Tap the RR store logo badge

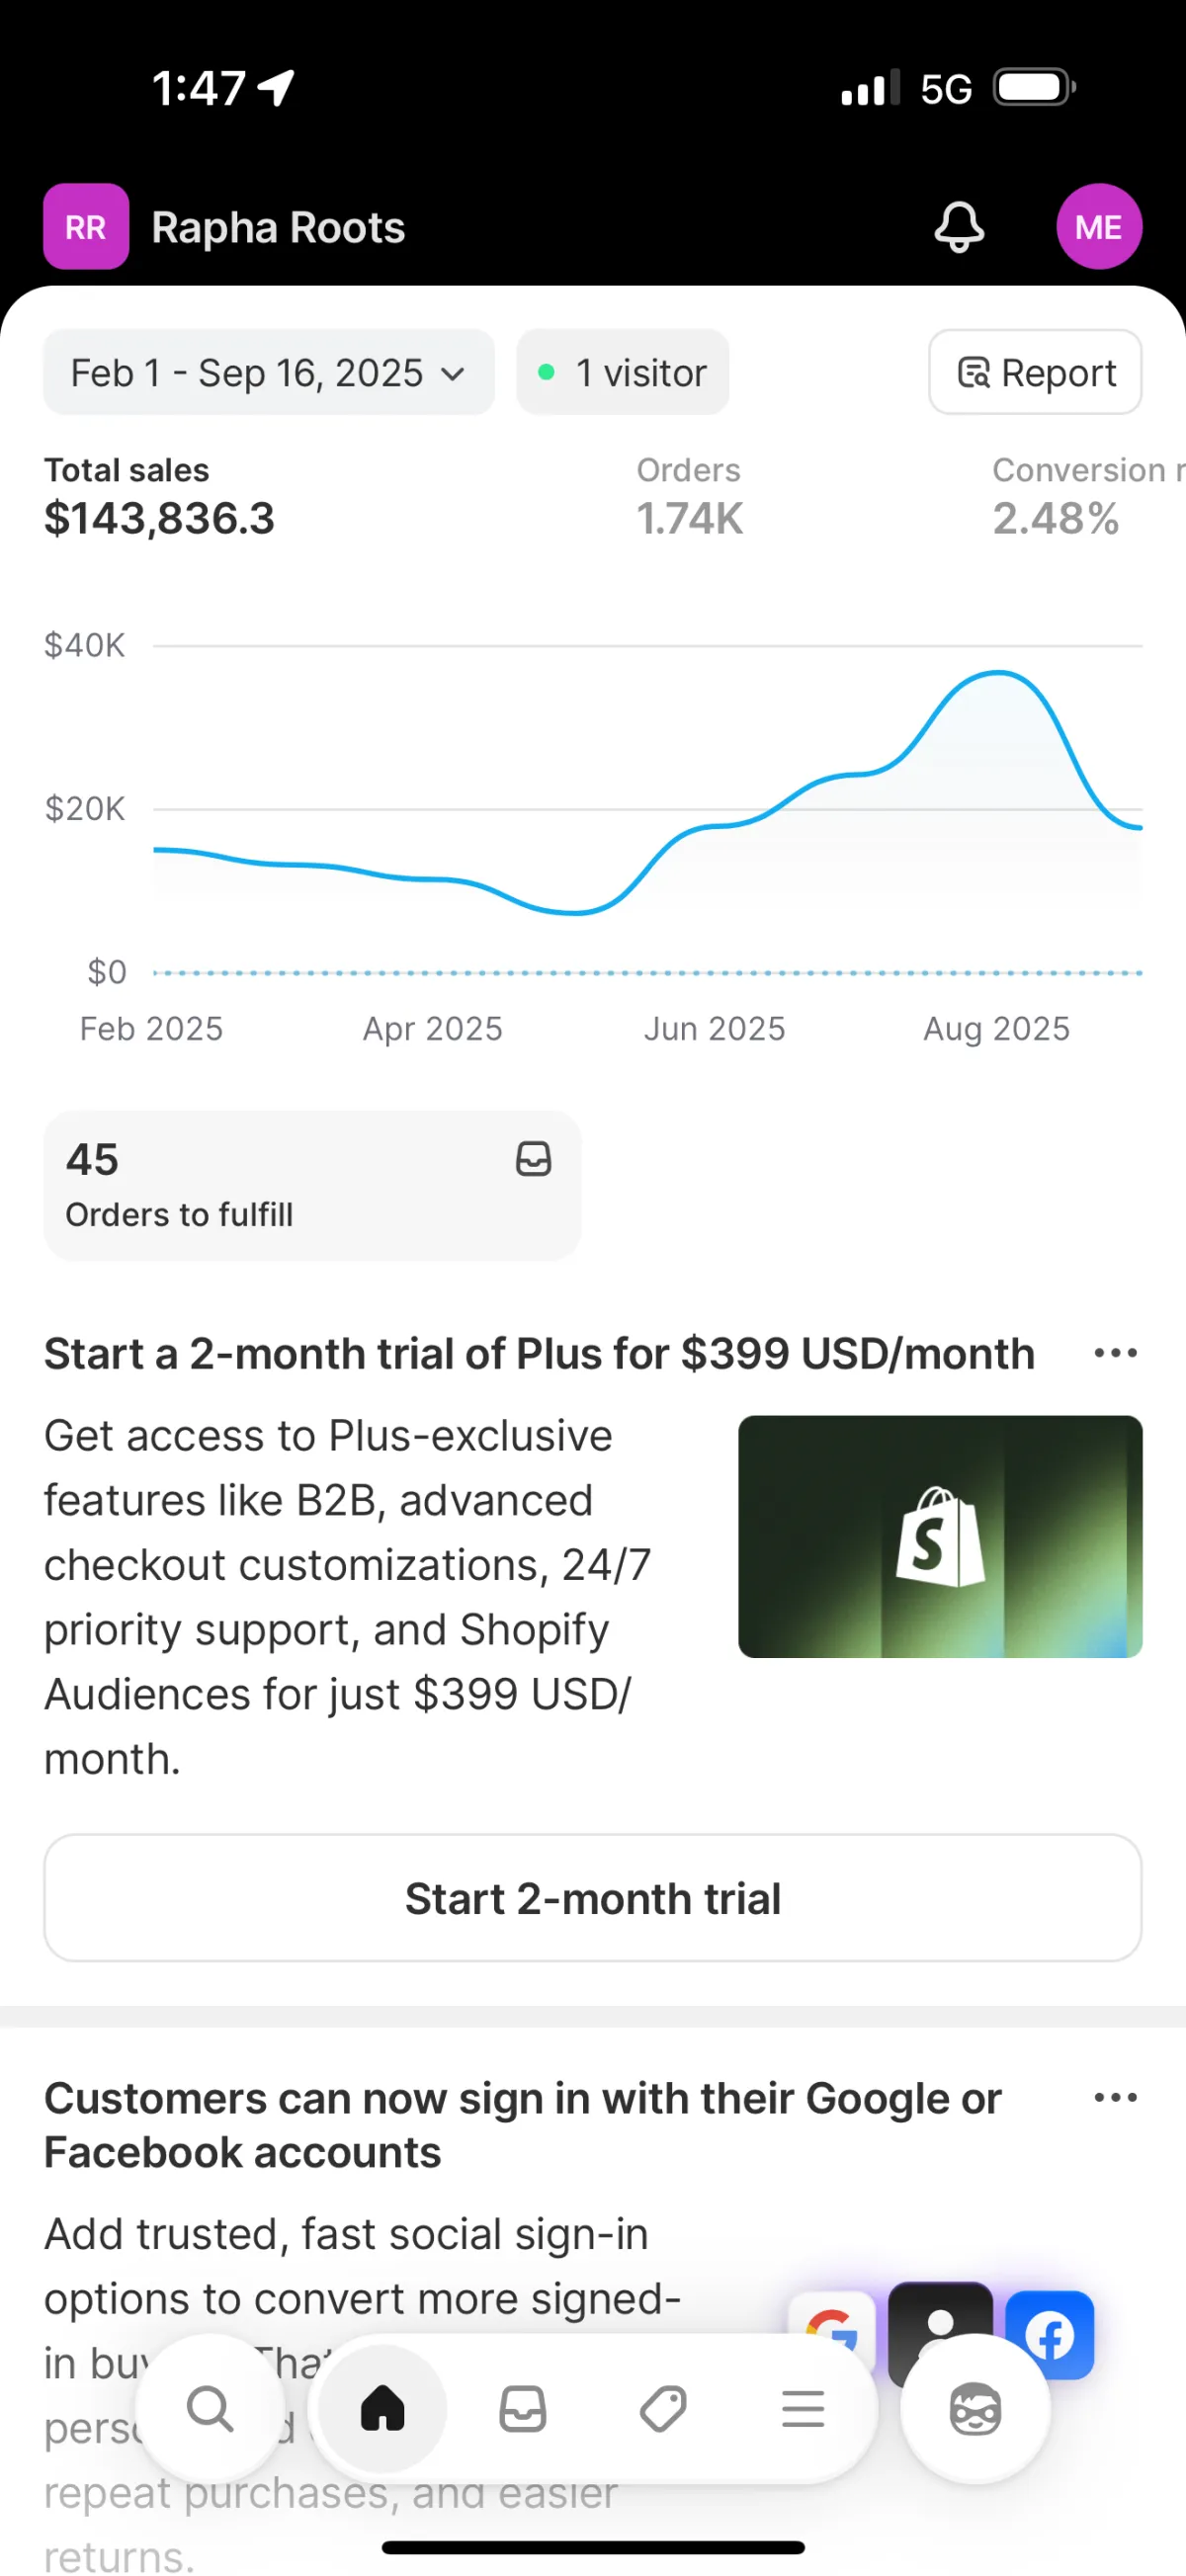(86, 227)
